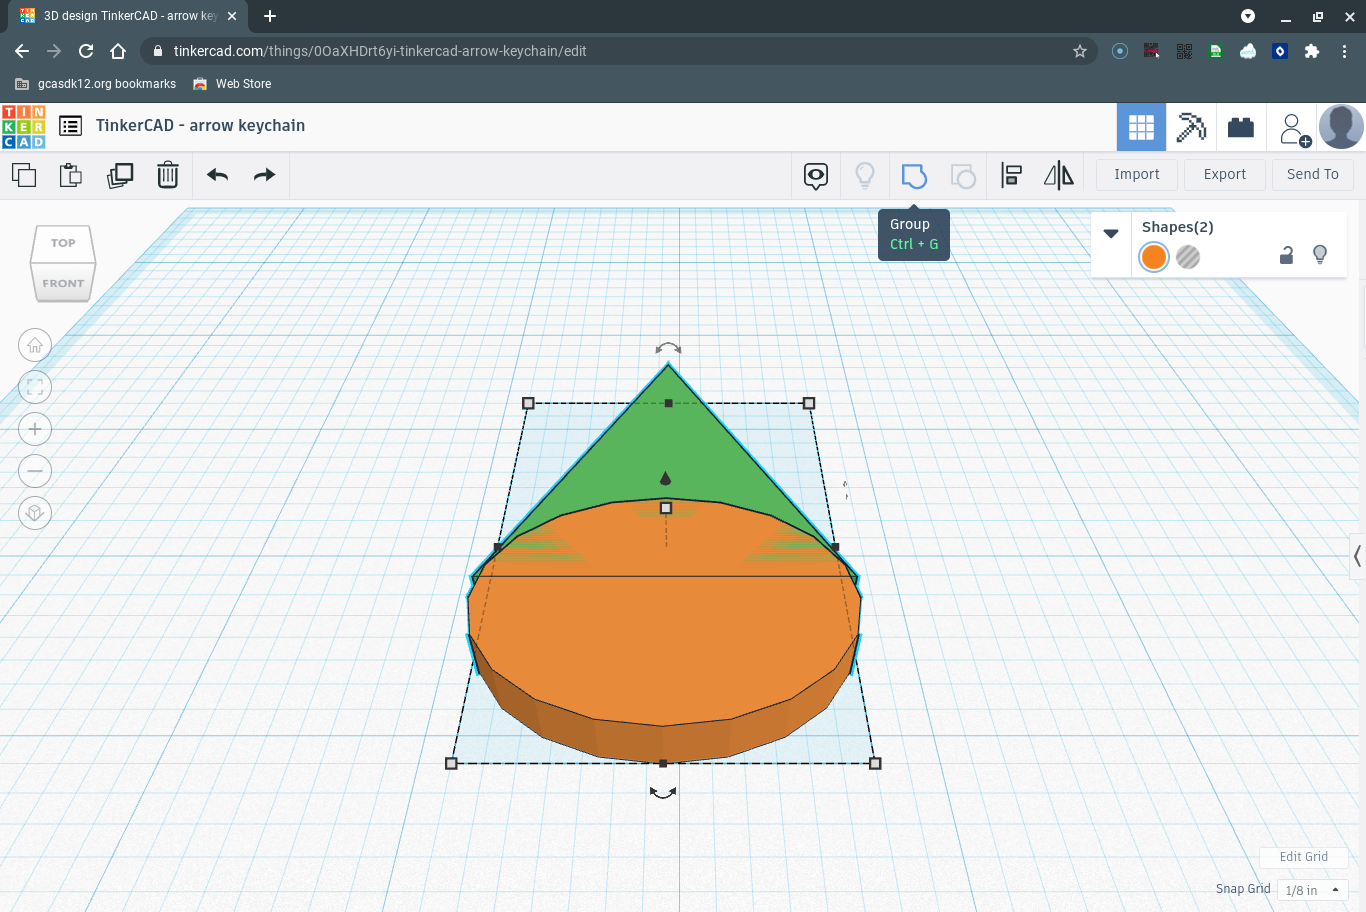
Task: Invite a collaborator with add-person icon
Action: point(1294,129)
